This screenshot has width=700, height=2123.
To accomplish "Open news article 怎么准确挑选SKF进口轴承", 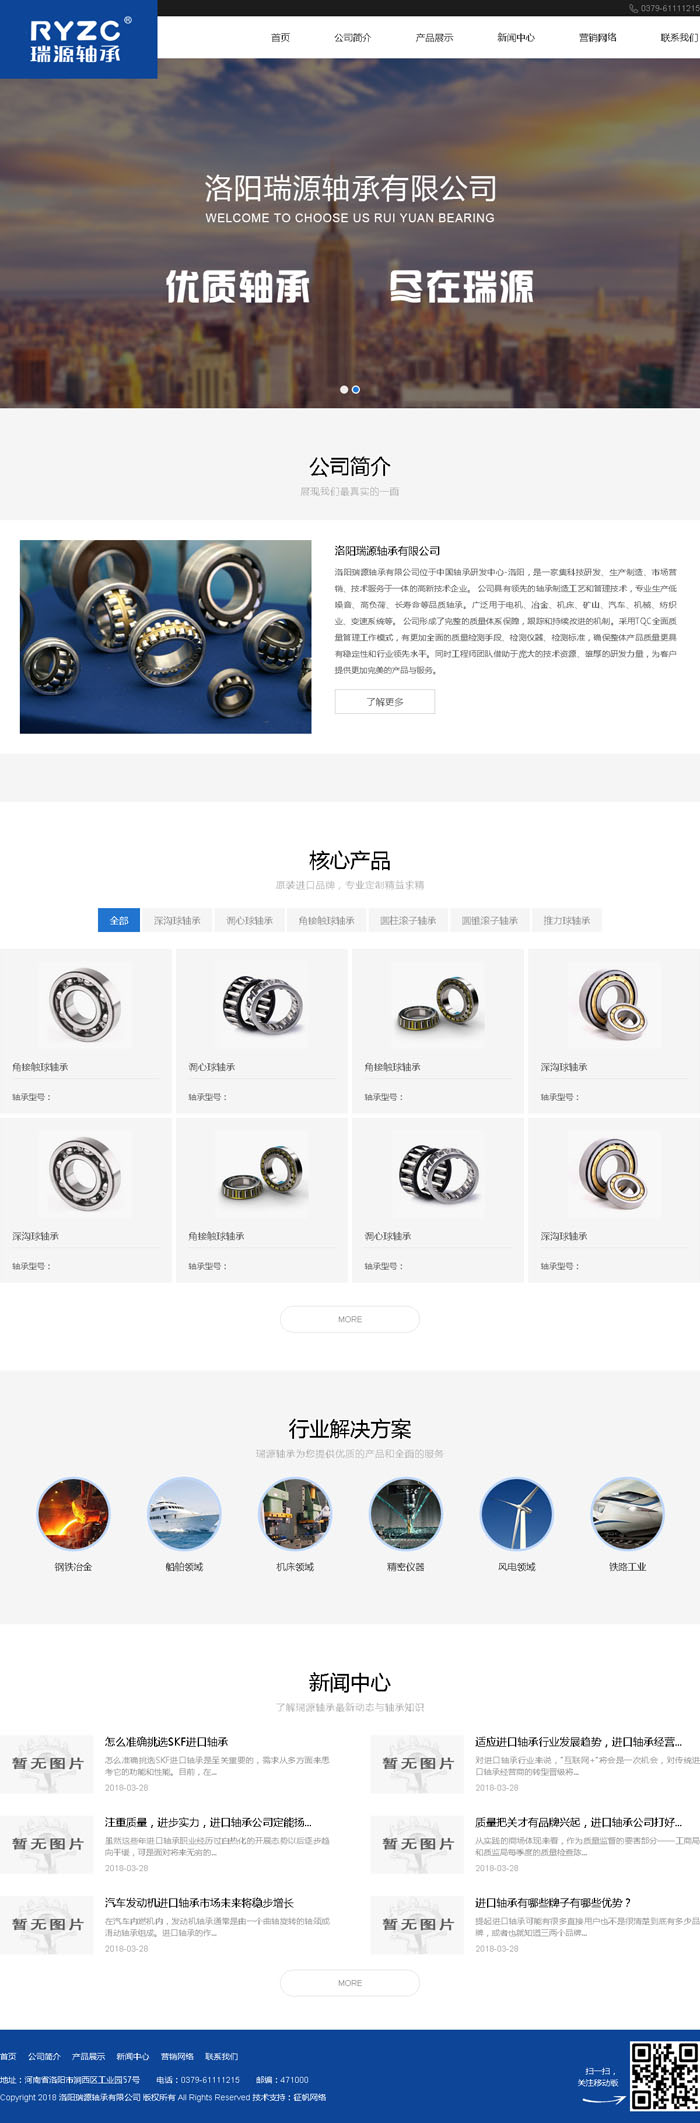I will 167,1741.
